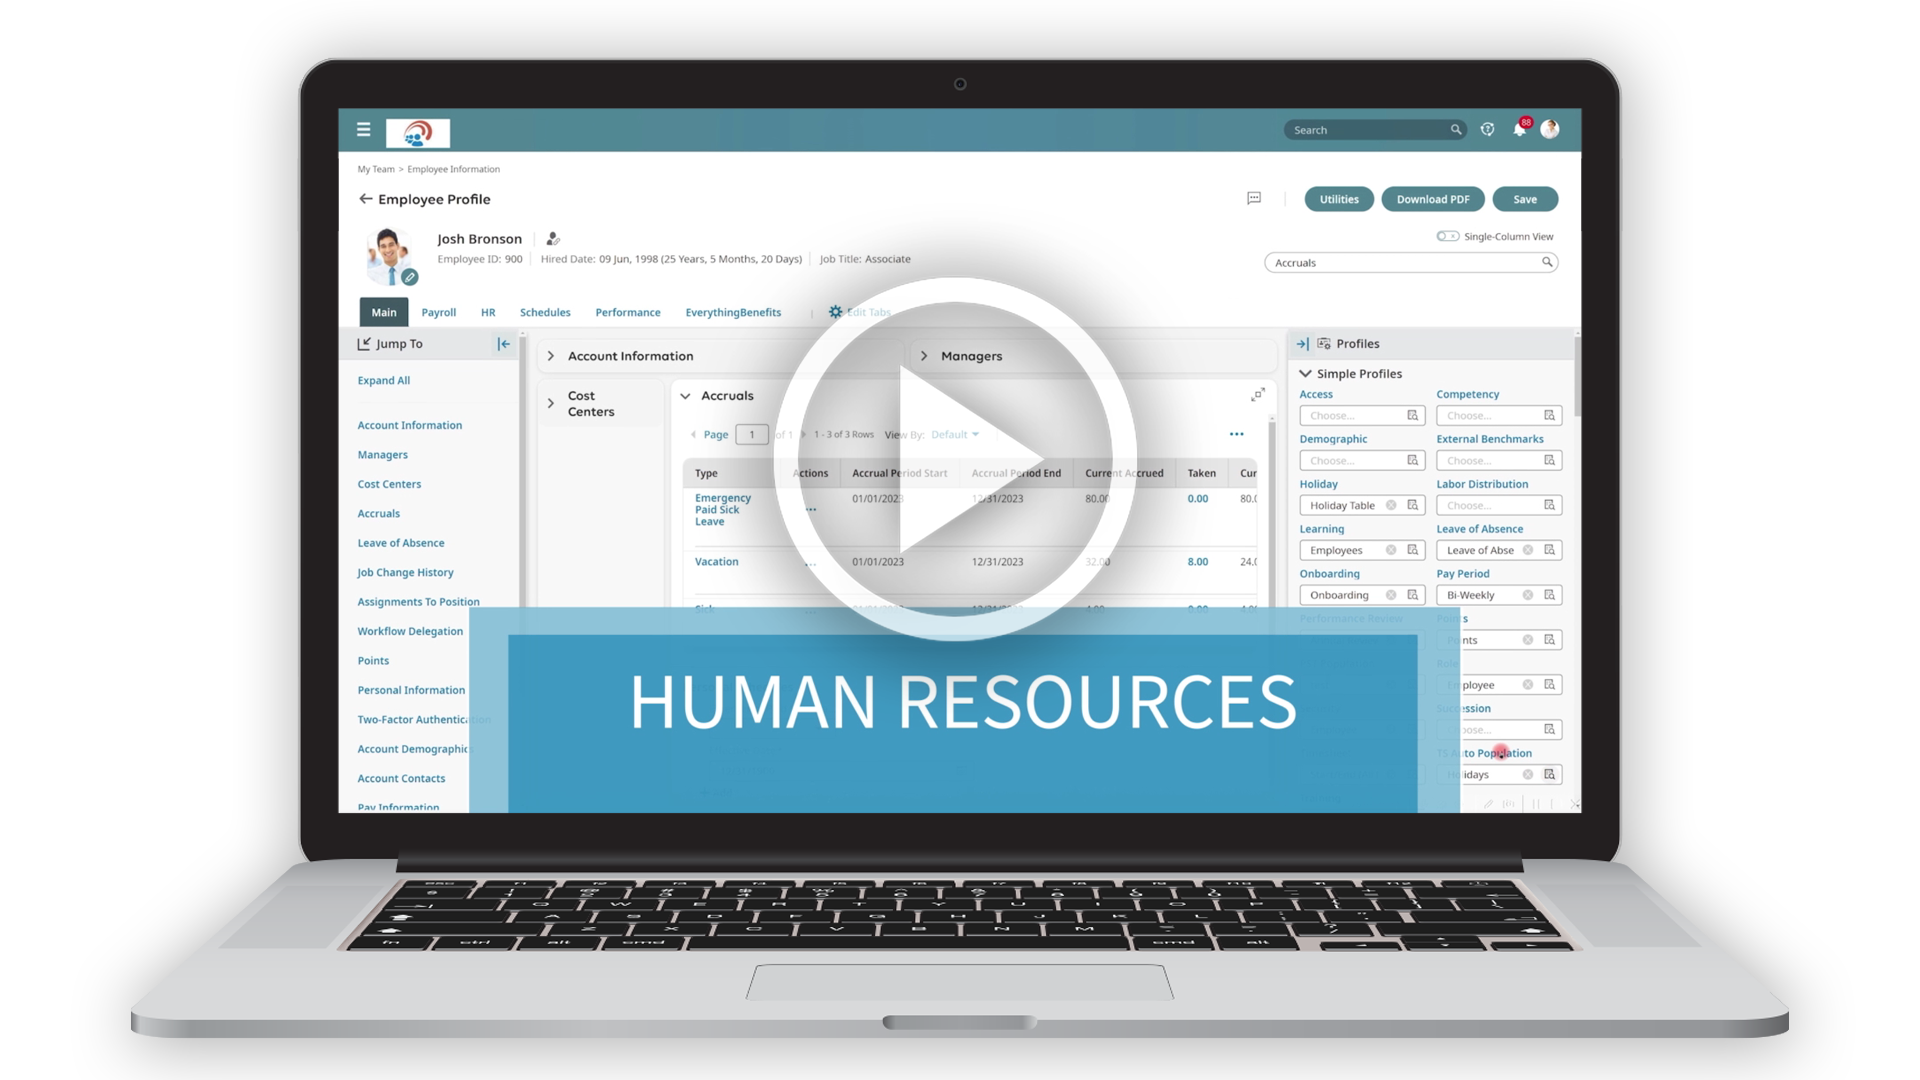Image resolution: width=1920 pixels, height=1080 pixels.
Task: Click the Profiles panel icon
Action: (1324, 343)
